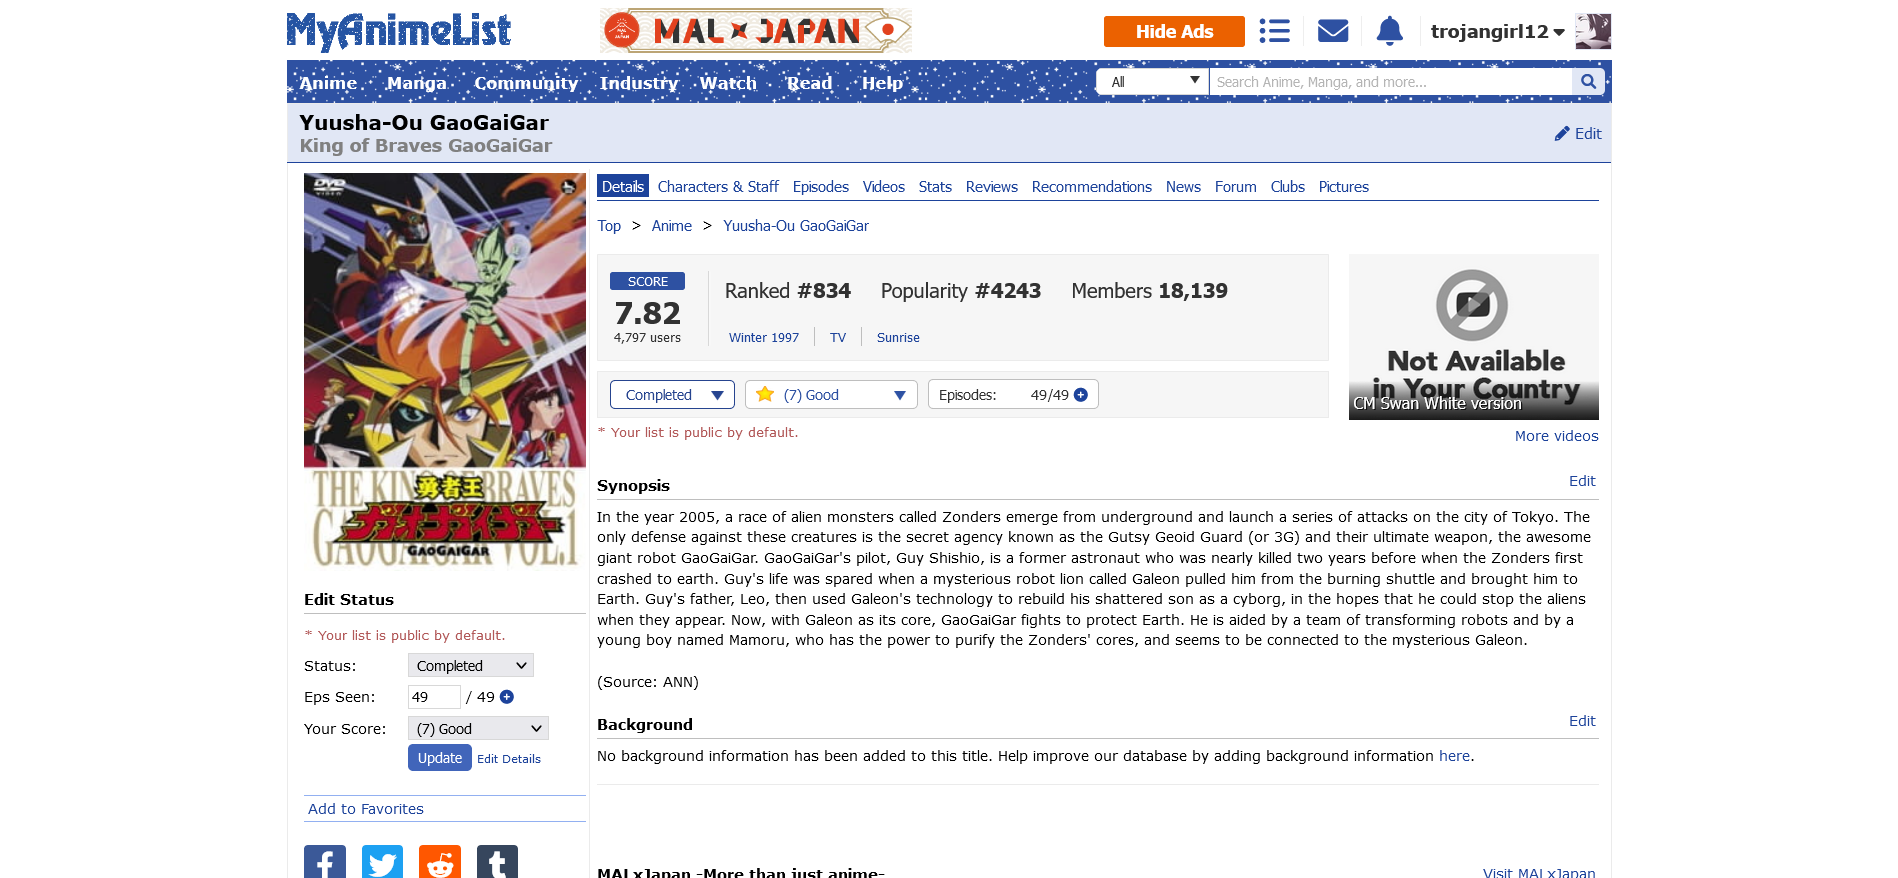
Task: Open the list menu icon in header
Action: [1274, 31]
